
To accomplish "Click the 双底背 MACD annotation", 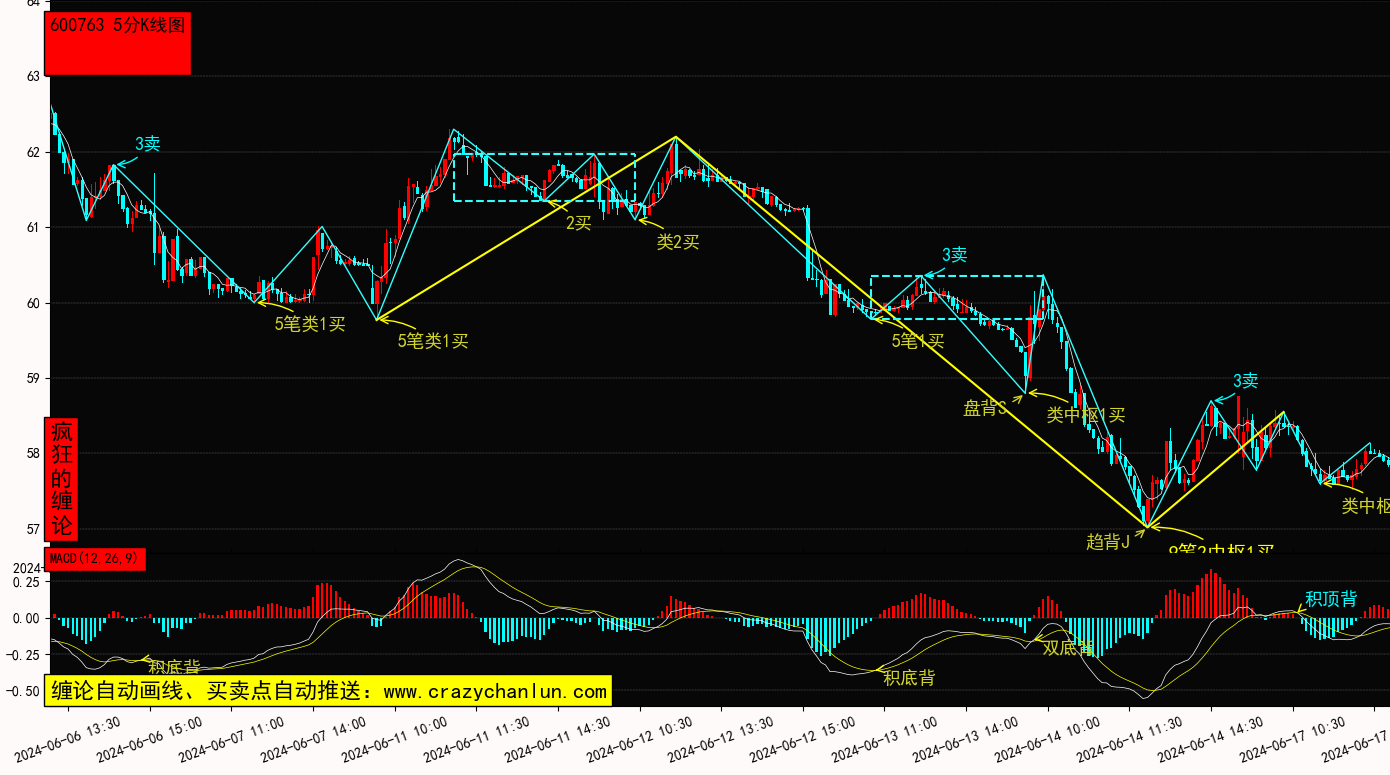I will pos(1068,647).
